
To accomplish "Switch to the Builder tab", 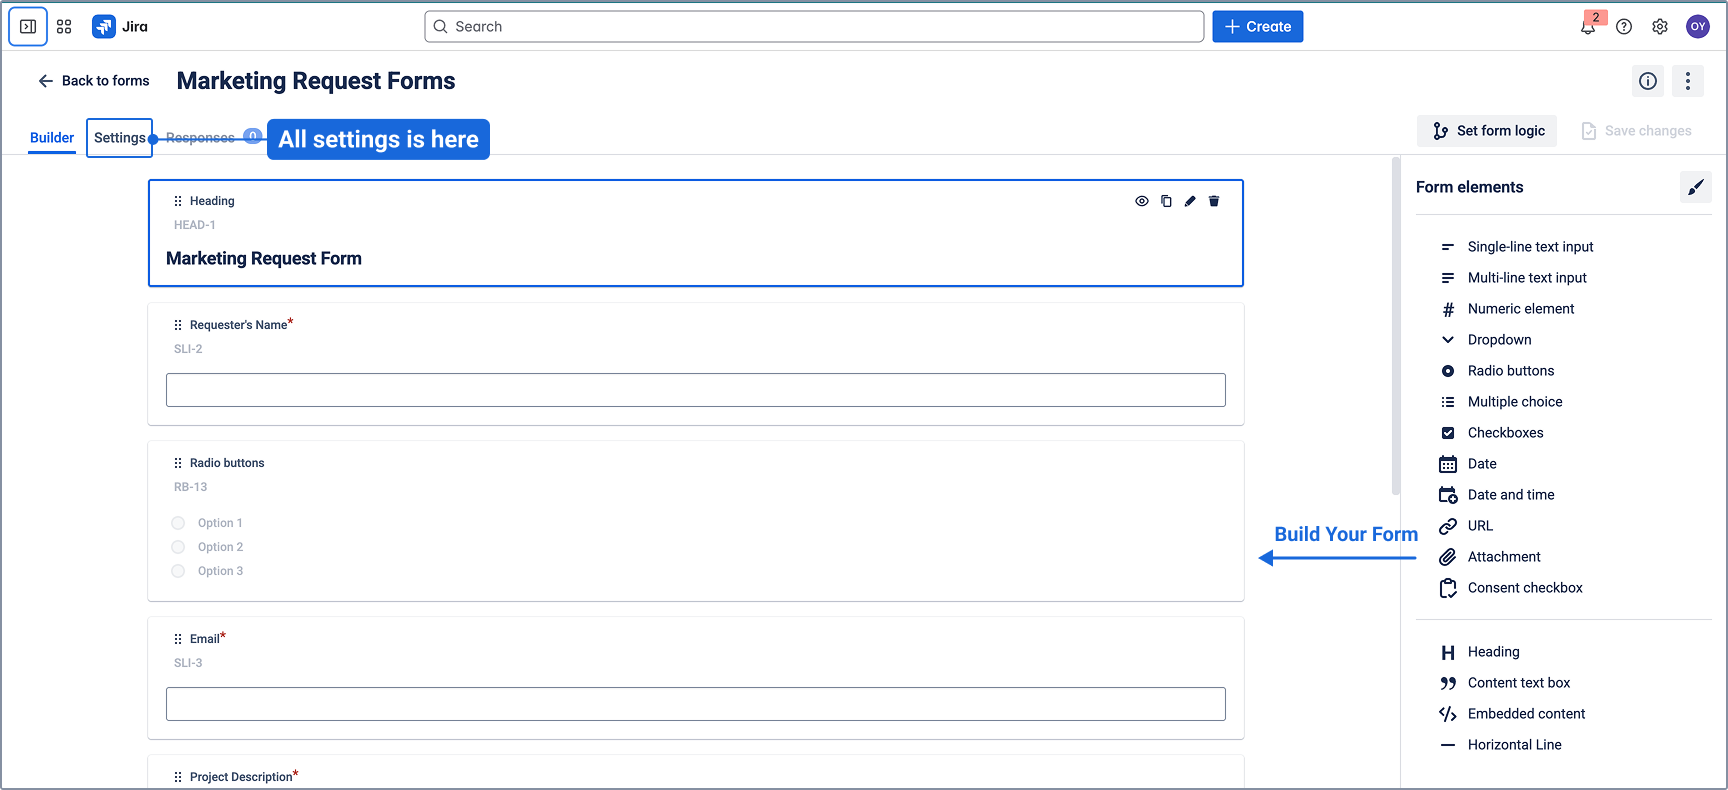I will (x=52, y=138).
